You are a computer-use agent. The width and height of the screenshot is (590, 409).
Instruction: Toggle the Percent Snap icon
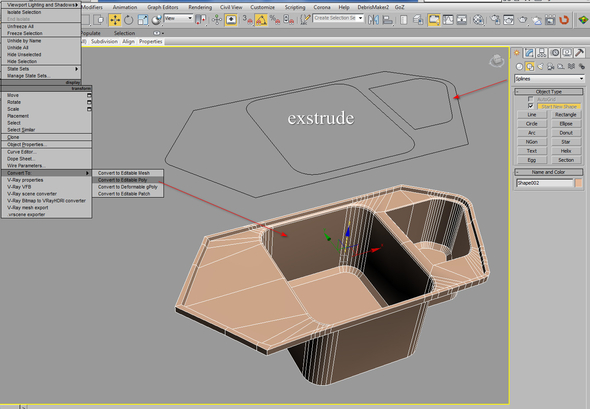[x=275, y=20]
